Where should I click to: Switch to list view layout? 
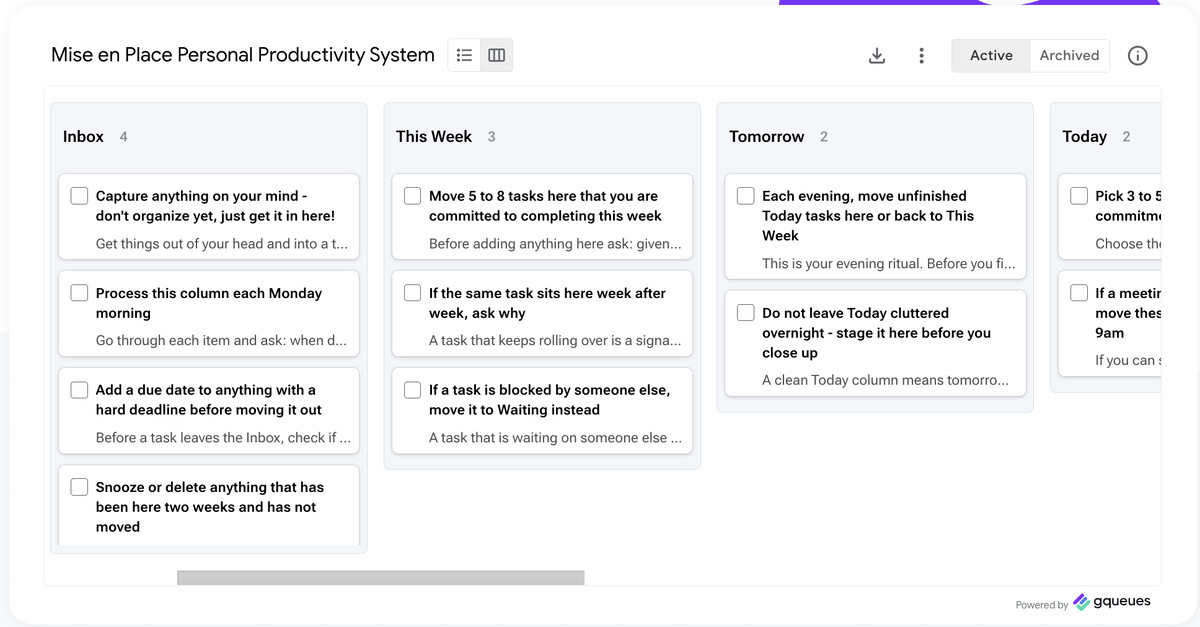pos(464,55)
